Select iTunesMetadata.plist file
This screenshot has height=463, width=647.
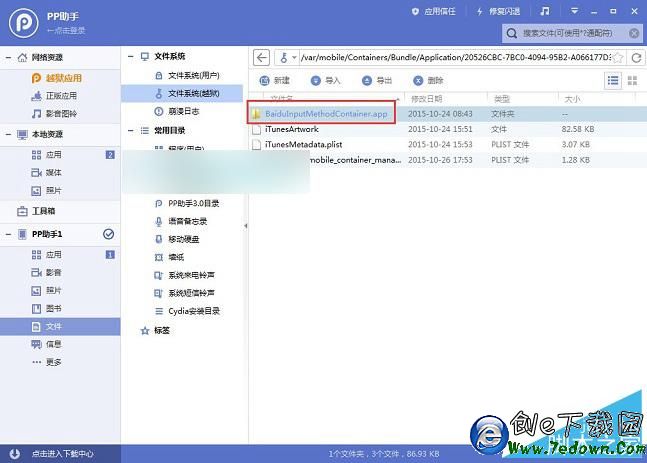coord(304,144)
